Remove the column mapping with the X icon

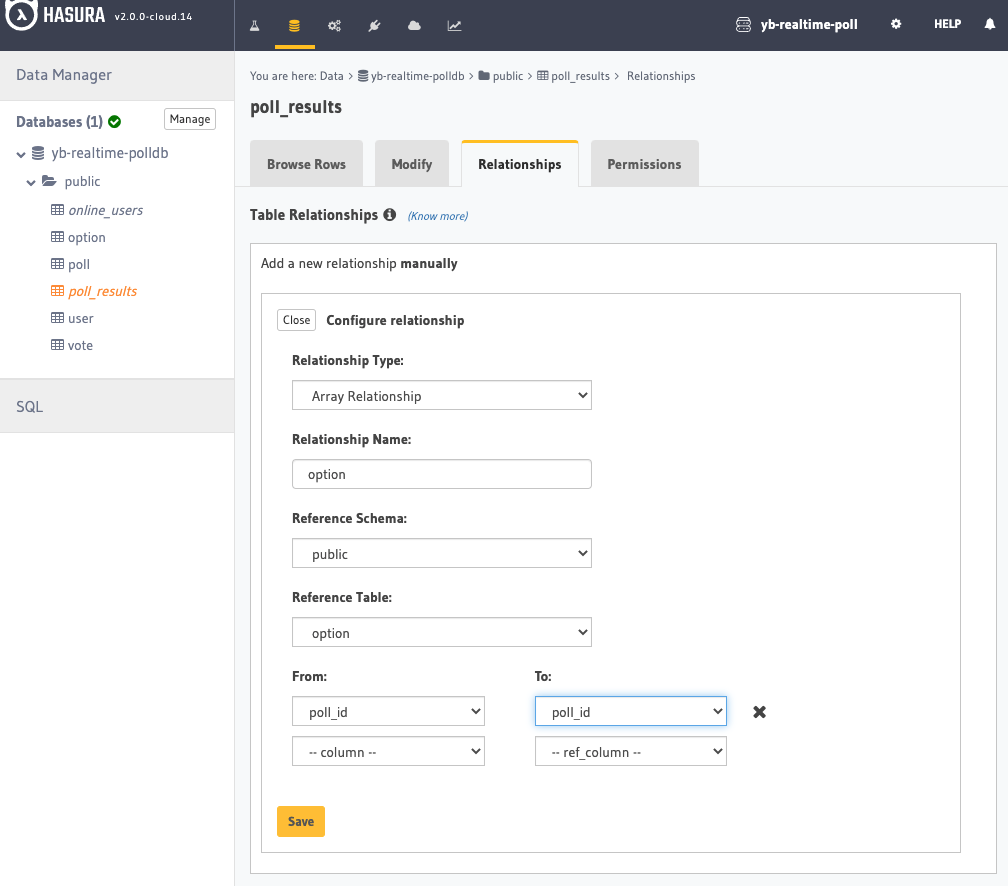(x=759, y=712)
